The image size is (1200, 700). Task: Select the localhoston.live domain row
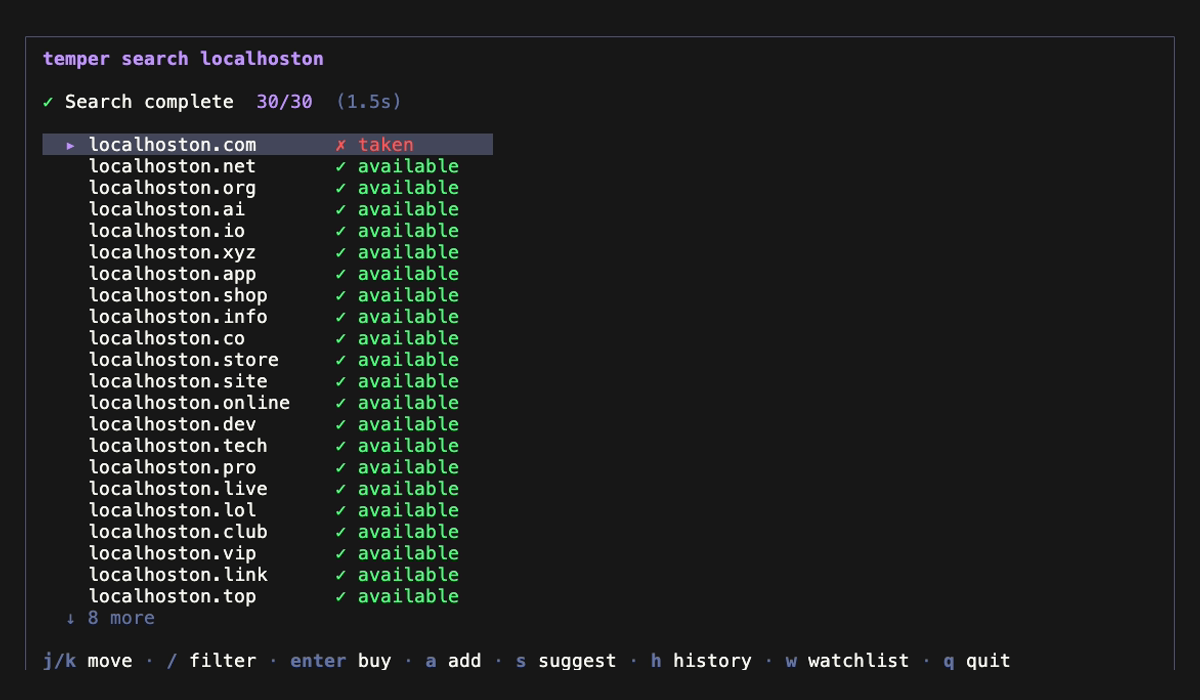coord(267,489)
